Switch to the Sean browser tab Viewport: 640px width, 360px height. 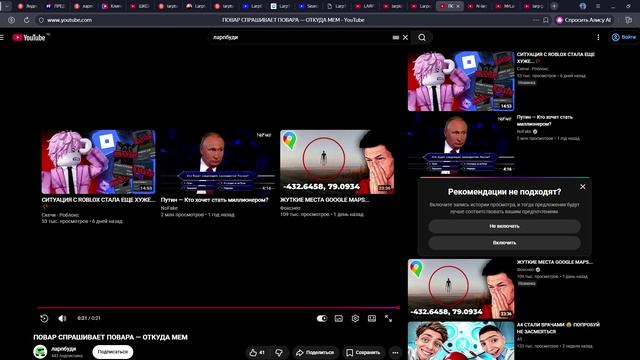coord(309,6)
